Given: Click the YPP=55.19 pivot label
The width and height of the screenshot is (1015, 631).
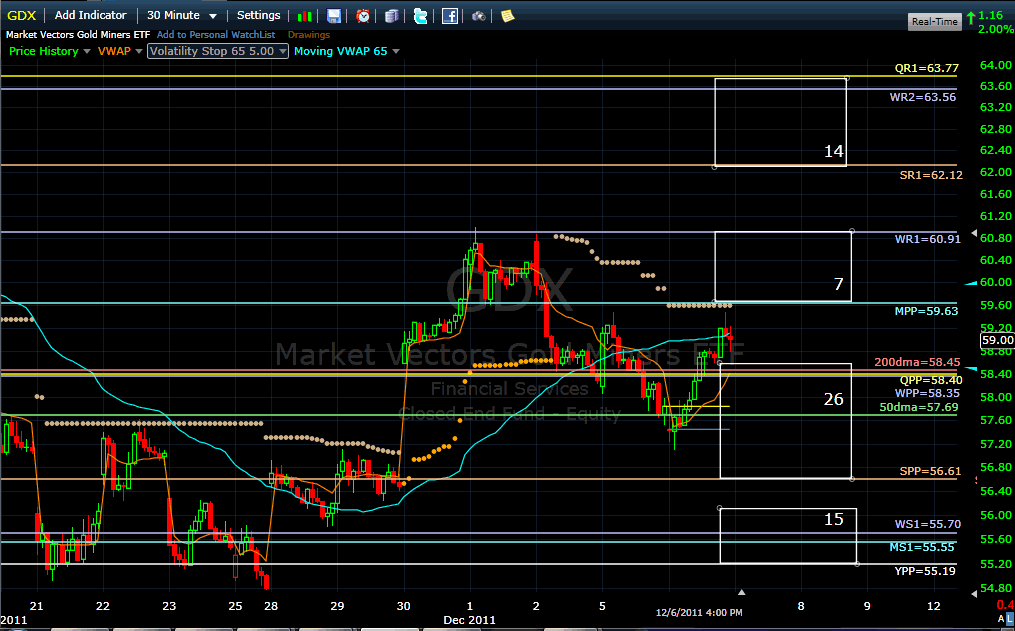Looking at the screenshot, I should tap(924, 571).
